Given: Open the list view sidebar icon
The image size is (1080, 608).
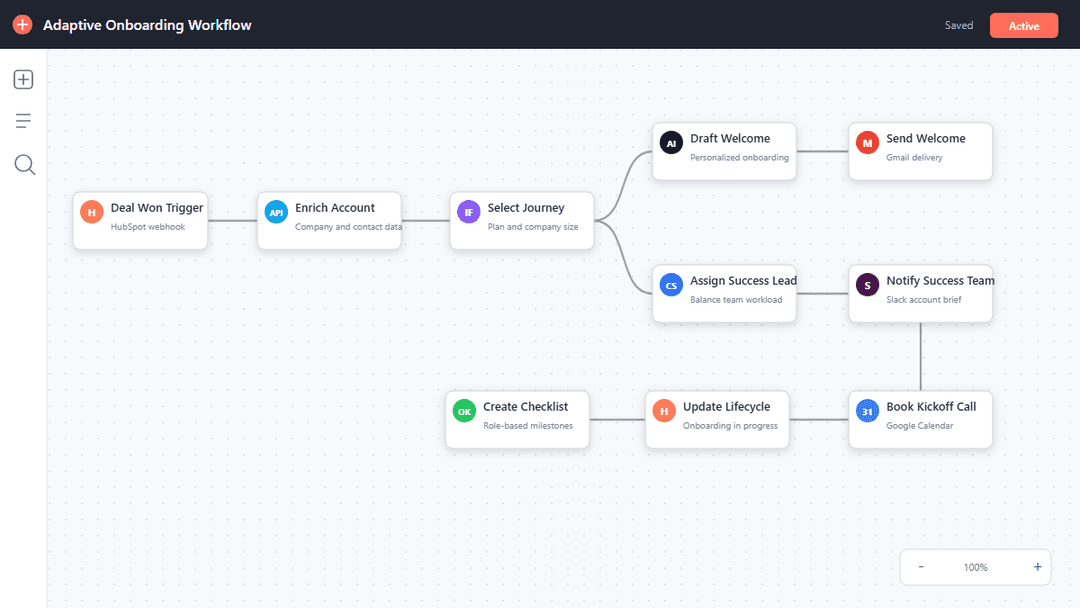Looking at the screenshot, I should coord(23,121).
